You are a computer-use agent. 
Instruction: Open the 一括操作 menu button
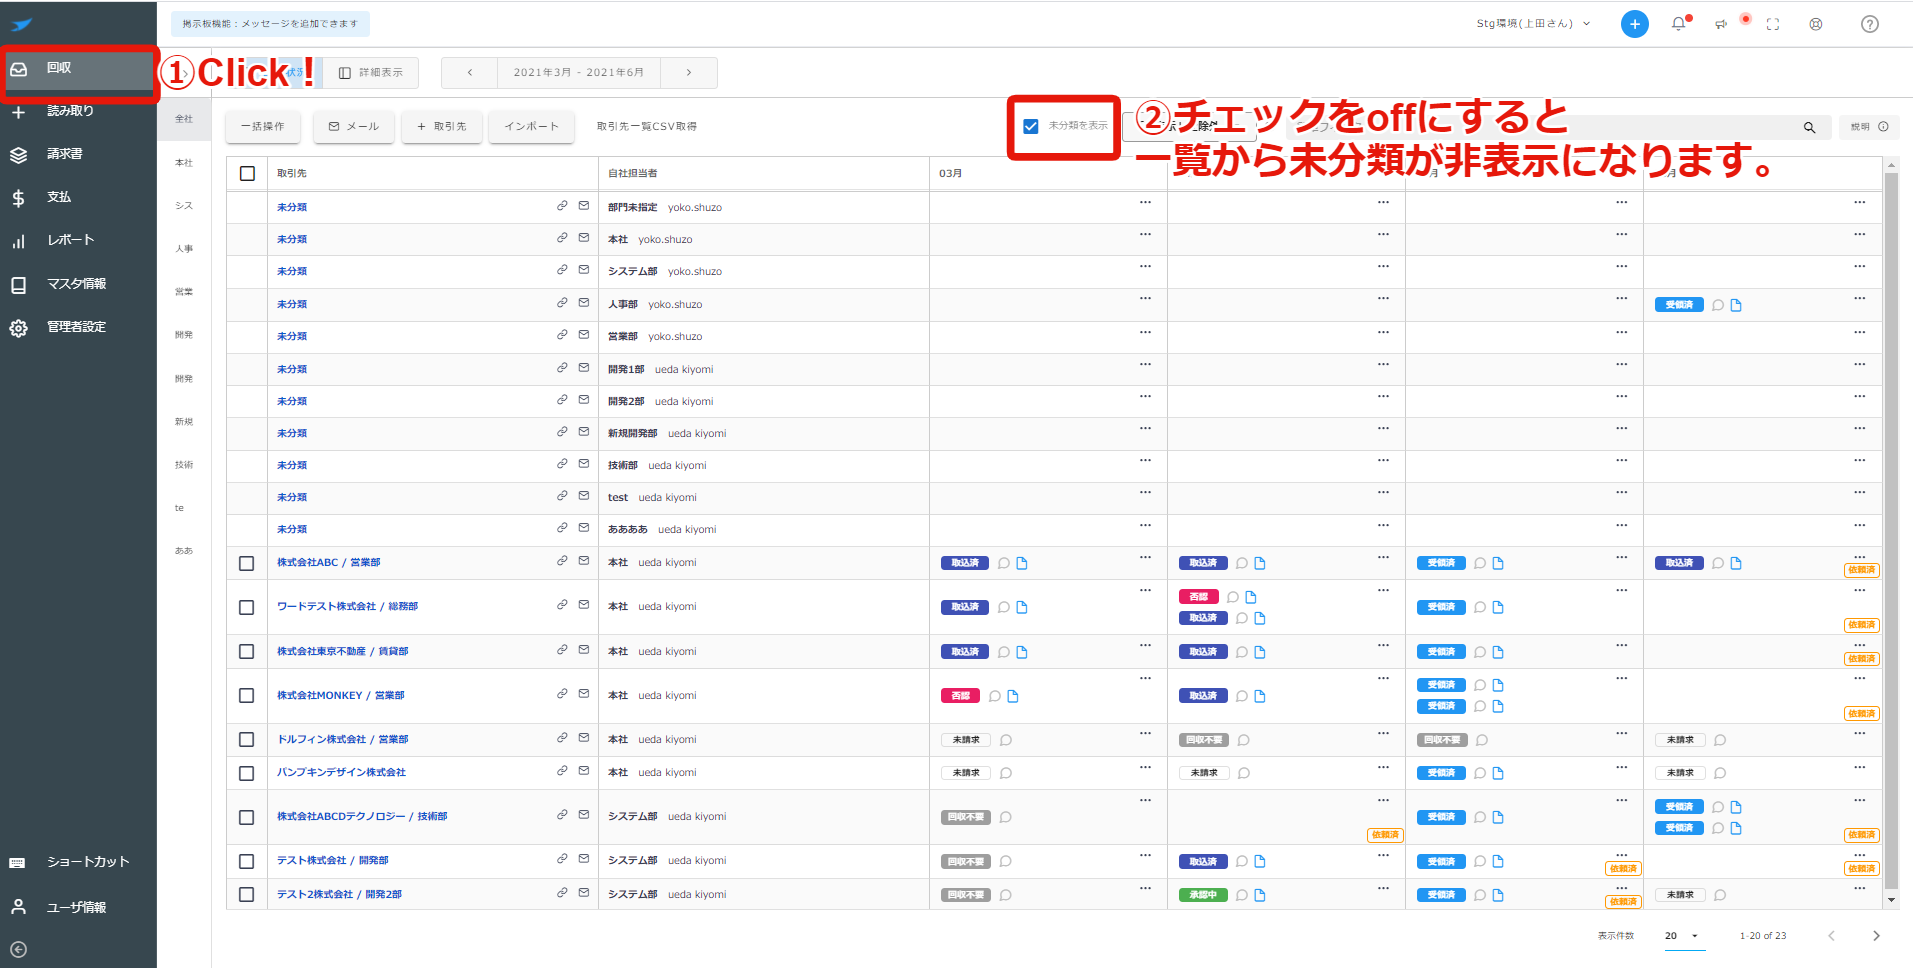(x=263, y=127)
